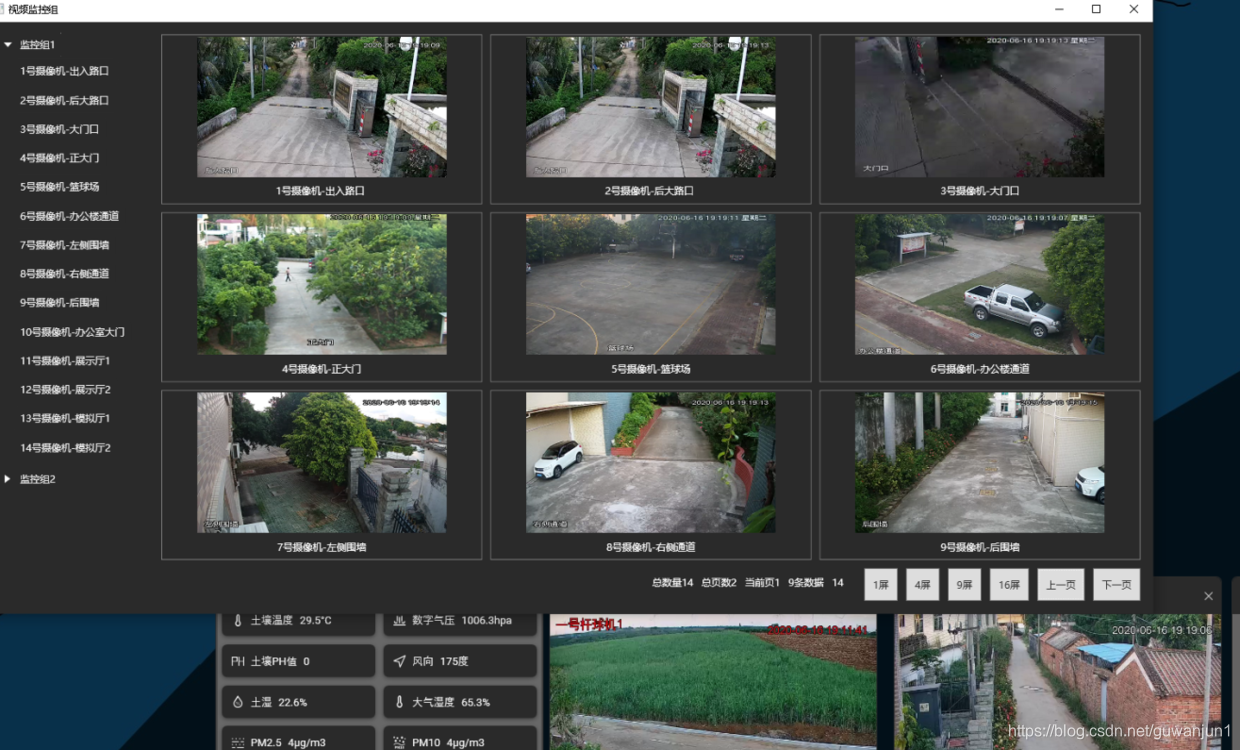Click the 29.5°C soil temperature value
Screen dimensions: 1240x750
click(x=316, y=620)
